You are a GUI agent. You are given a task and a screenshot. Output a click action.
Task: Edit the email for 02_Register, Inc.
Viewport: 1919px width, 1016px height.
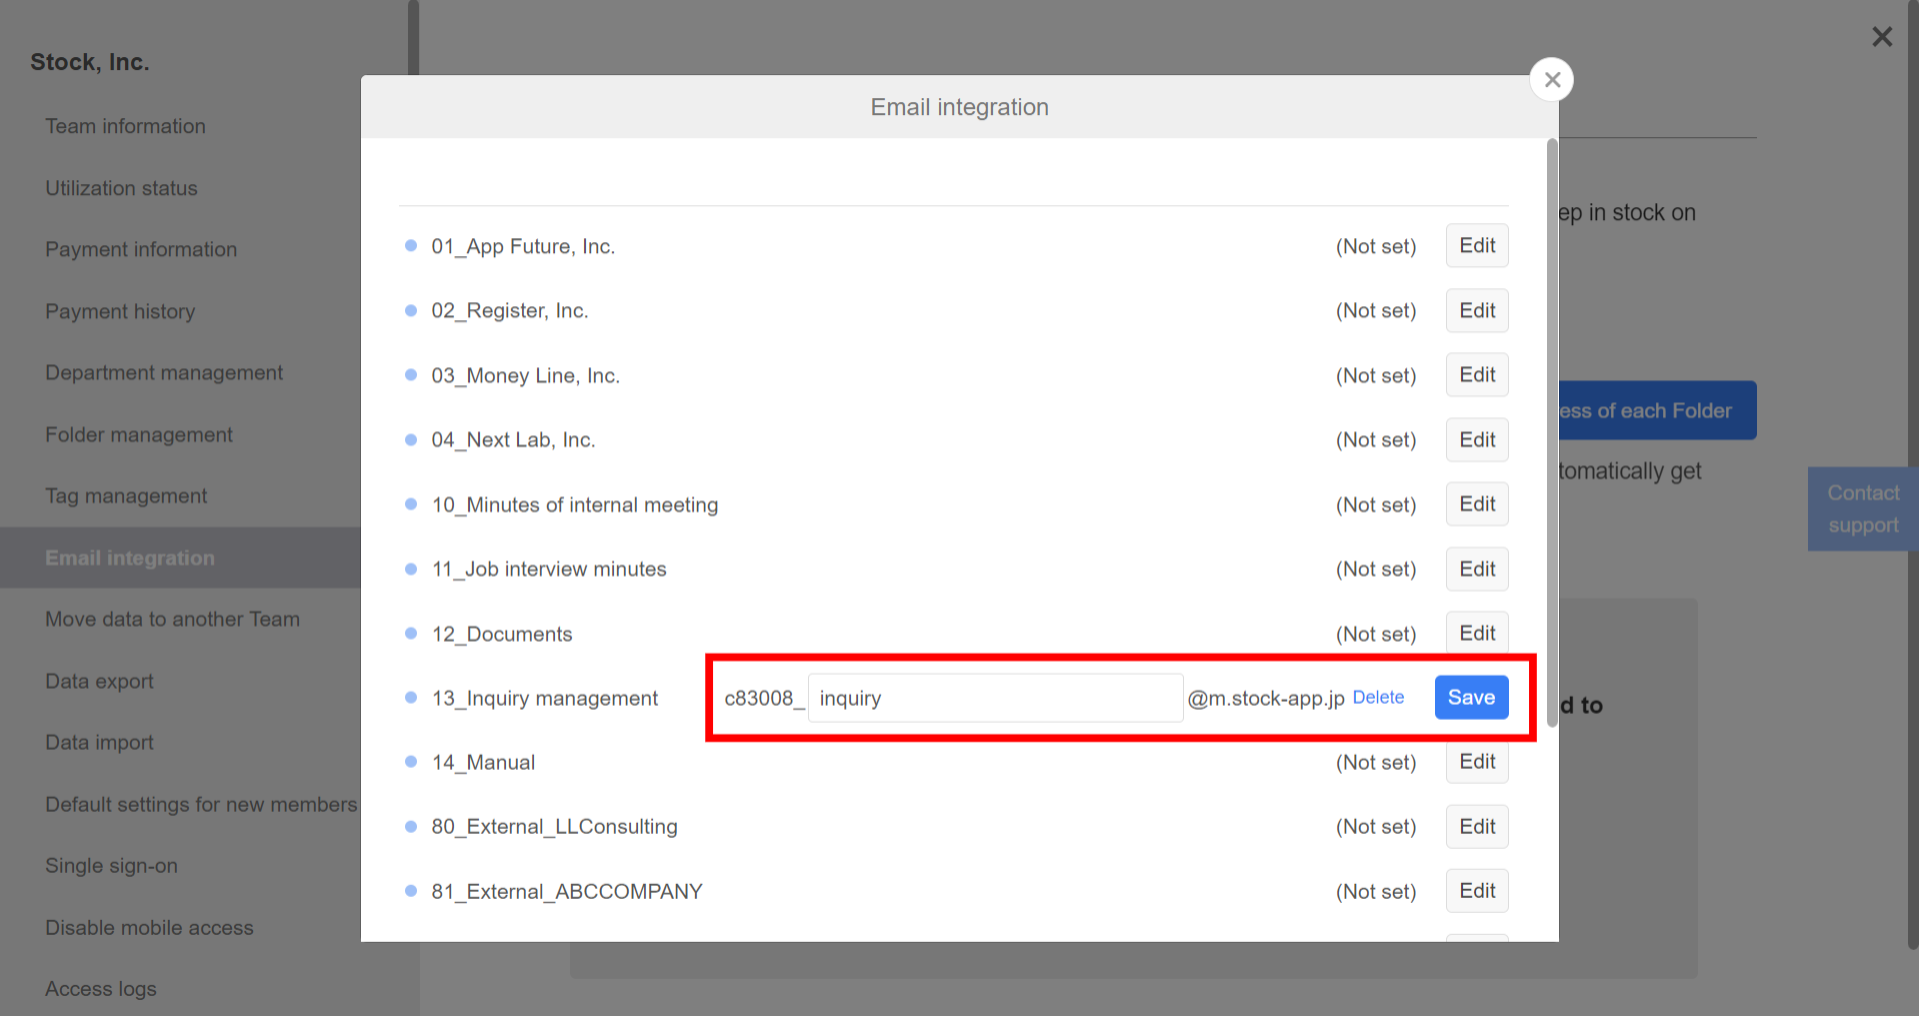[1476, 311]
